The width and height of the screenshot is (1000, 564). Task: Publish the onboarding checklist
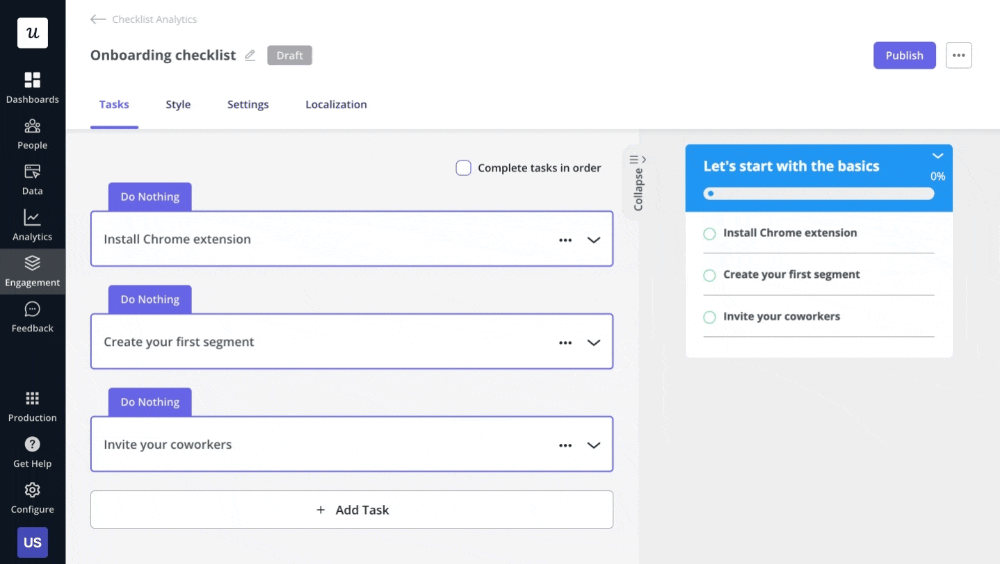pos(904,56)
